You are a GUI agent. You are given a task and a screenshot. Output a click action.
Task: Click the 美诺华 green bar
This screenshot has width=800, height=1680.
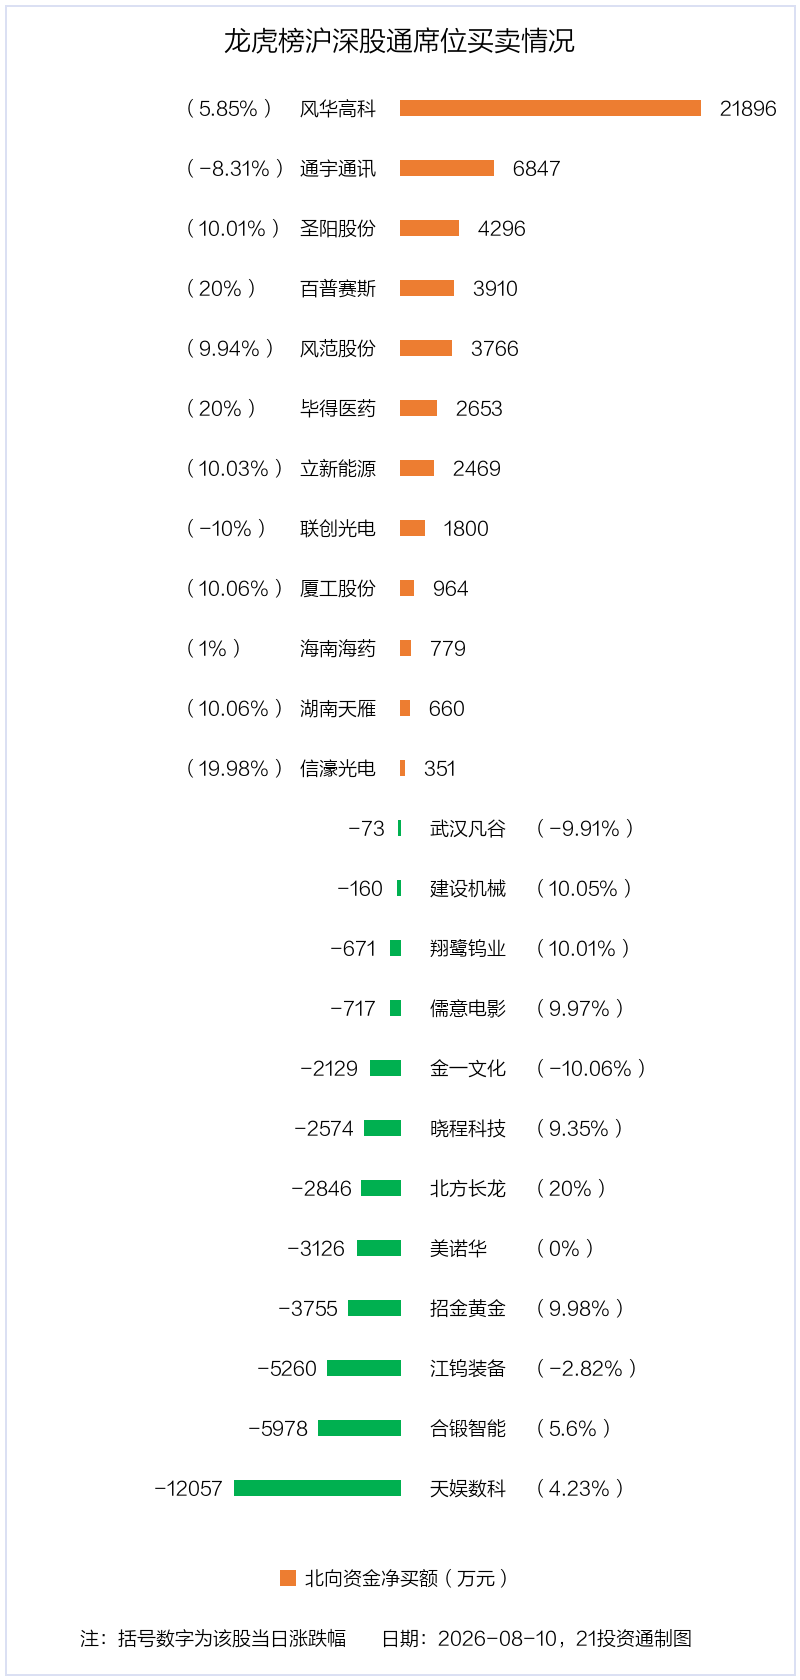click(379, 1248)
